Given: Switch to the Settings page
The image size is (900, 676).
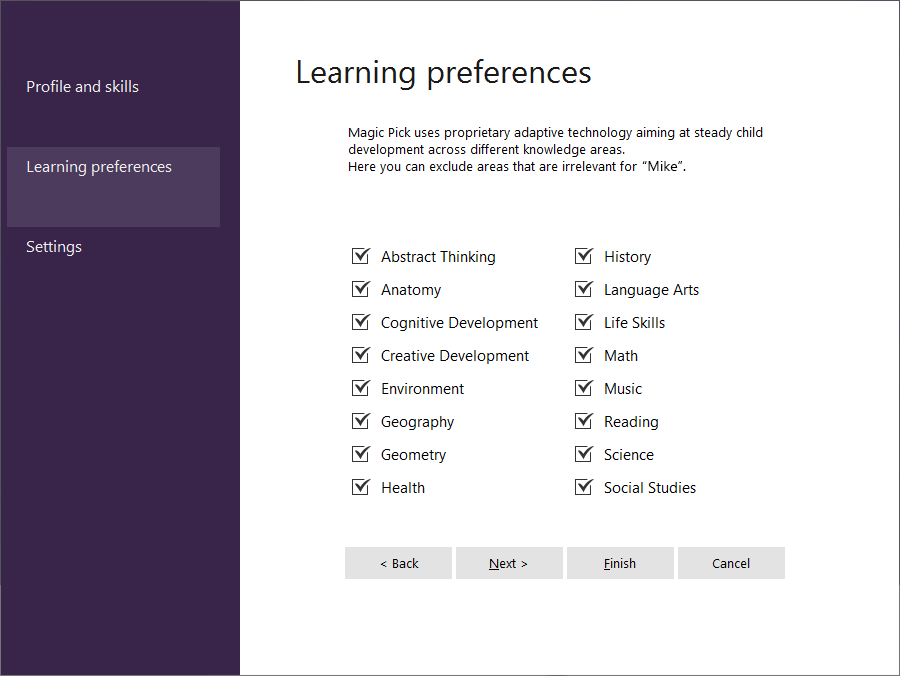Looking at the screenshot, I should (54, 247).
